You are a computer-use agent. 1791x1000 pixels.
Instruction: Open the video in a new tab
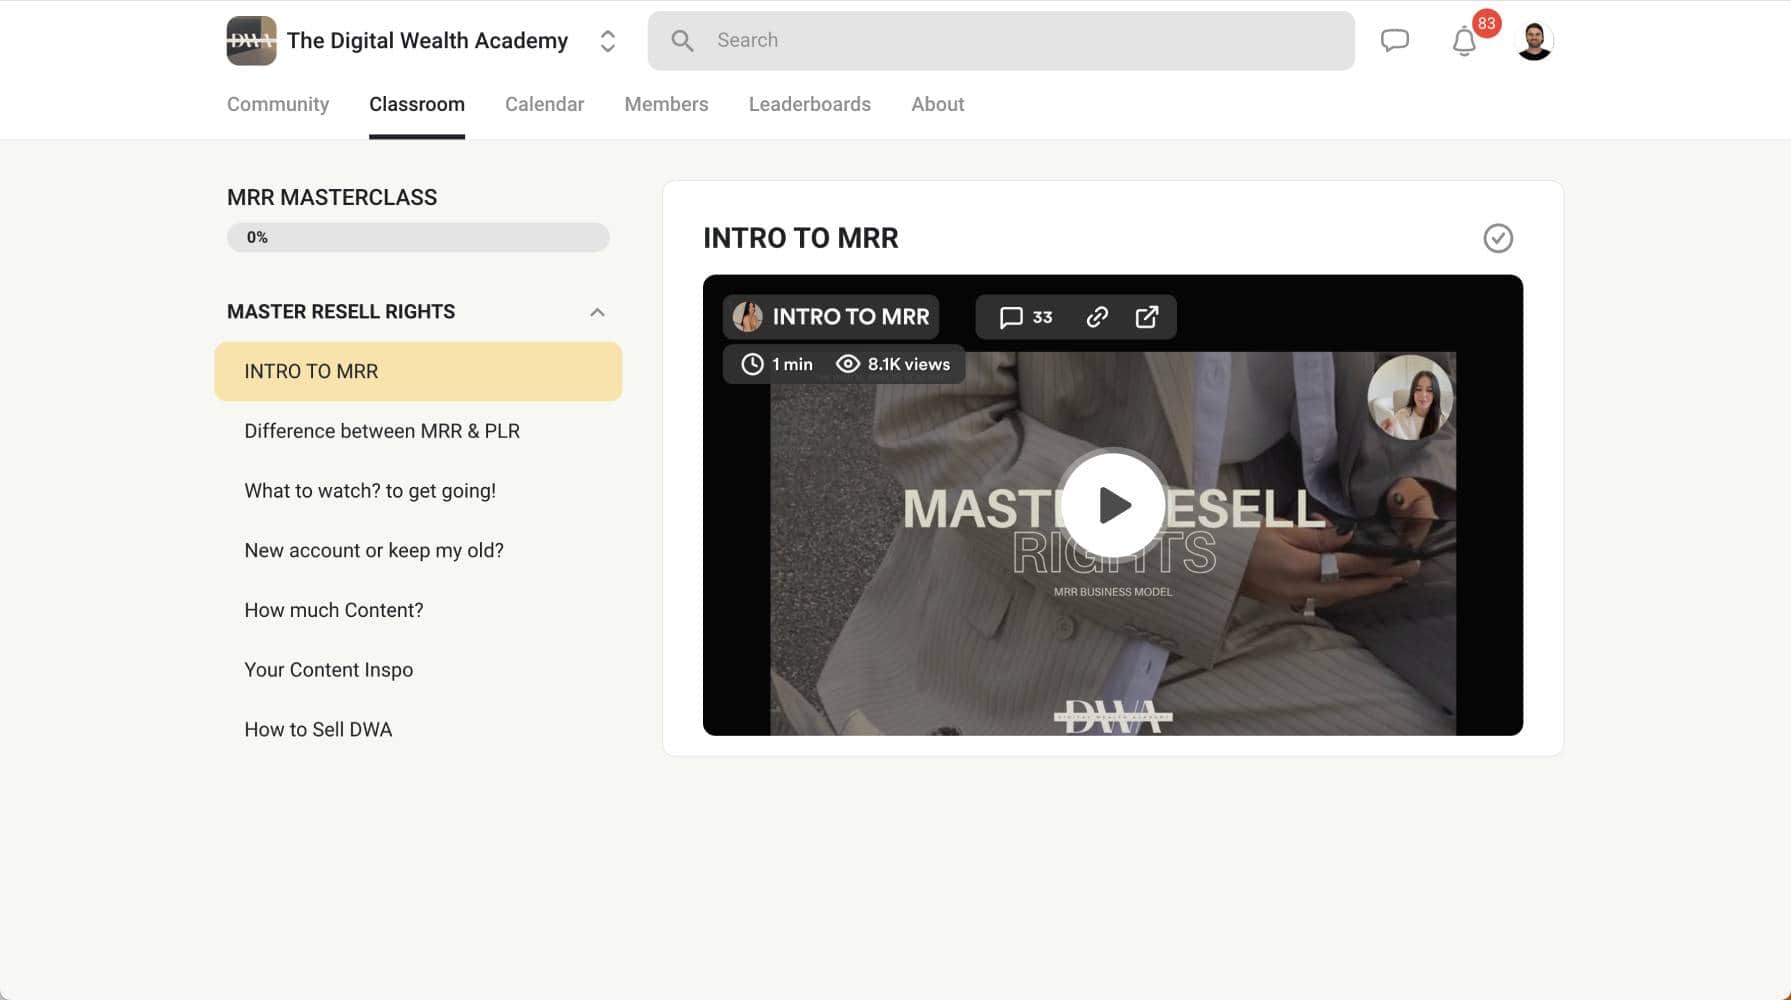tap(1147, 317)
